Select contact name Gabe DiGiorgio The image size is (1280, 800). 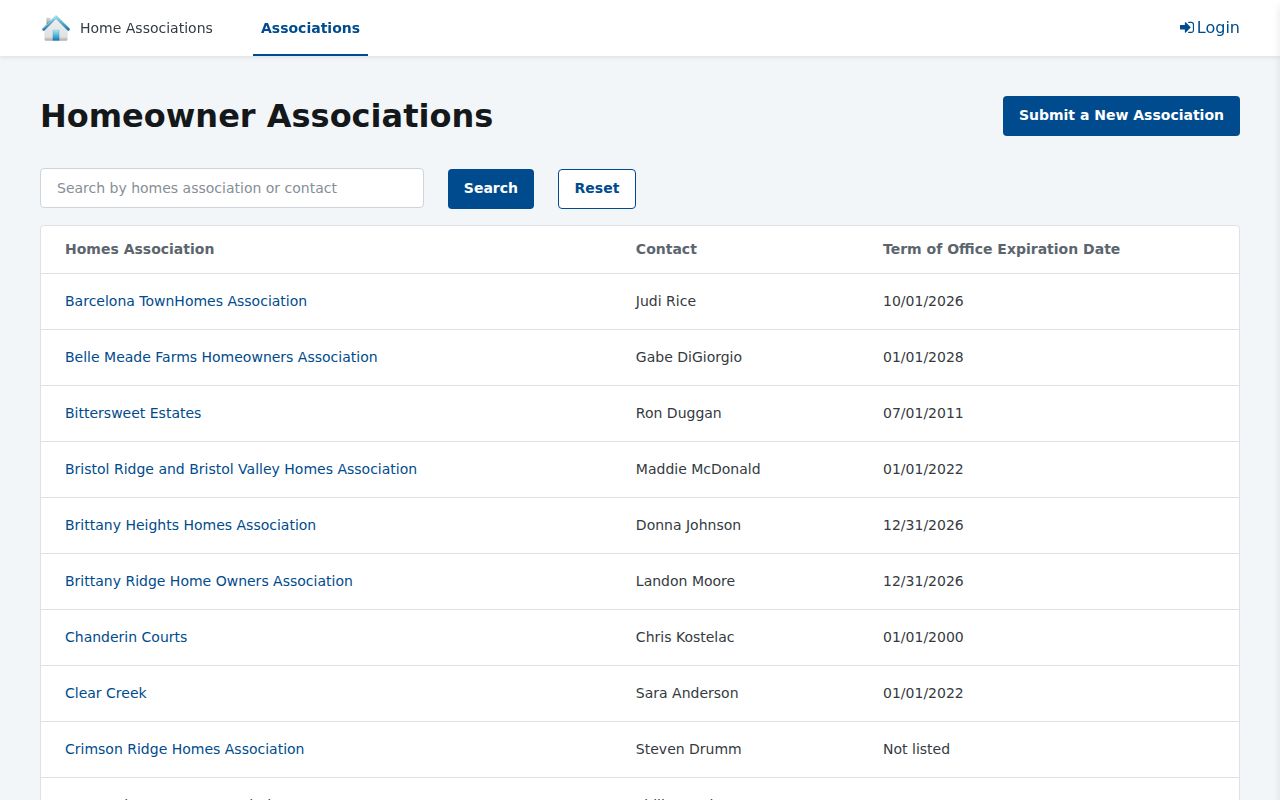pyautogui.click(x=689, y=357)
